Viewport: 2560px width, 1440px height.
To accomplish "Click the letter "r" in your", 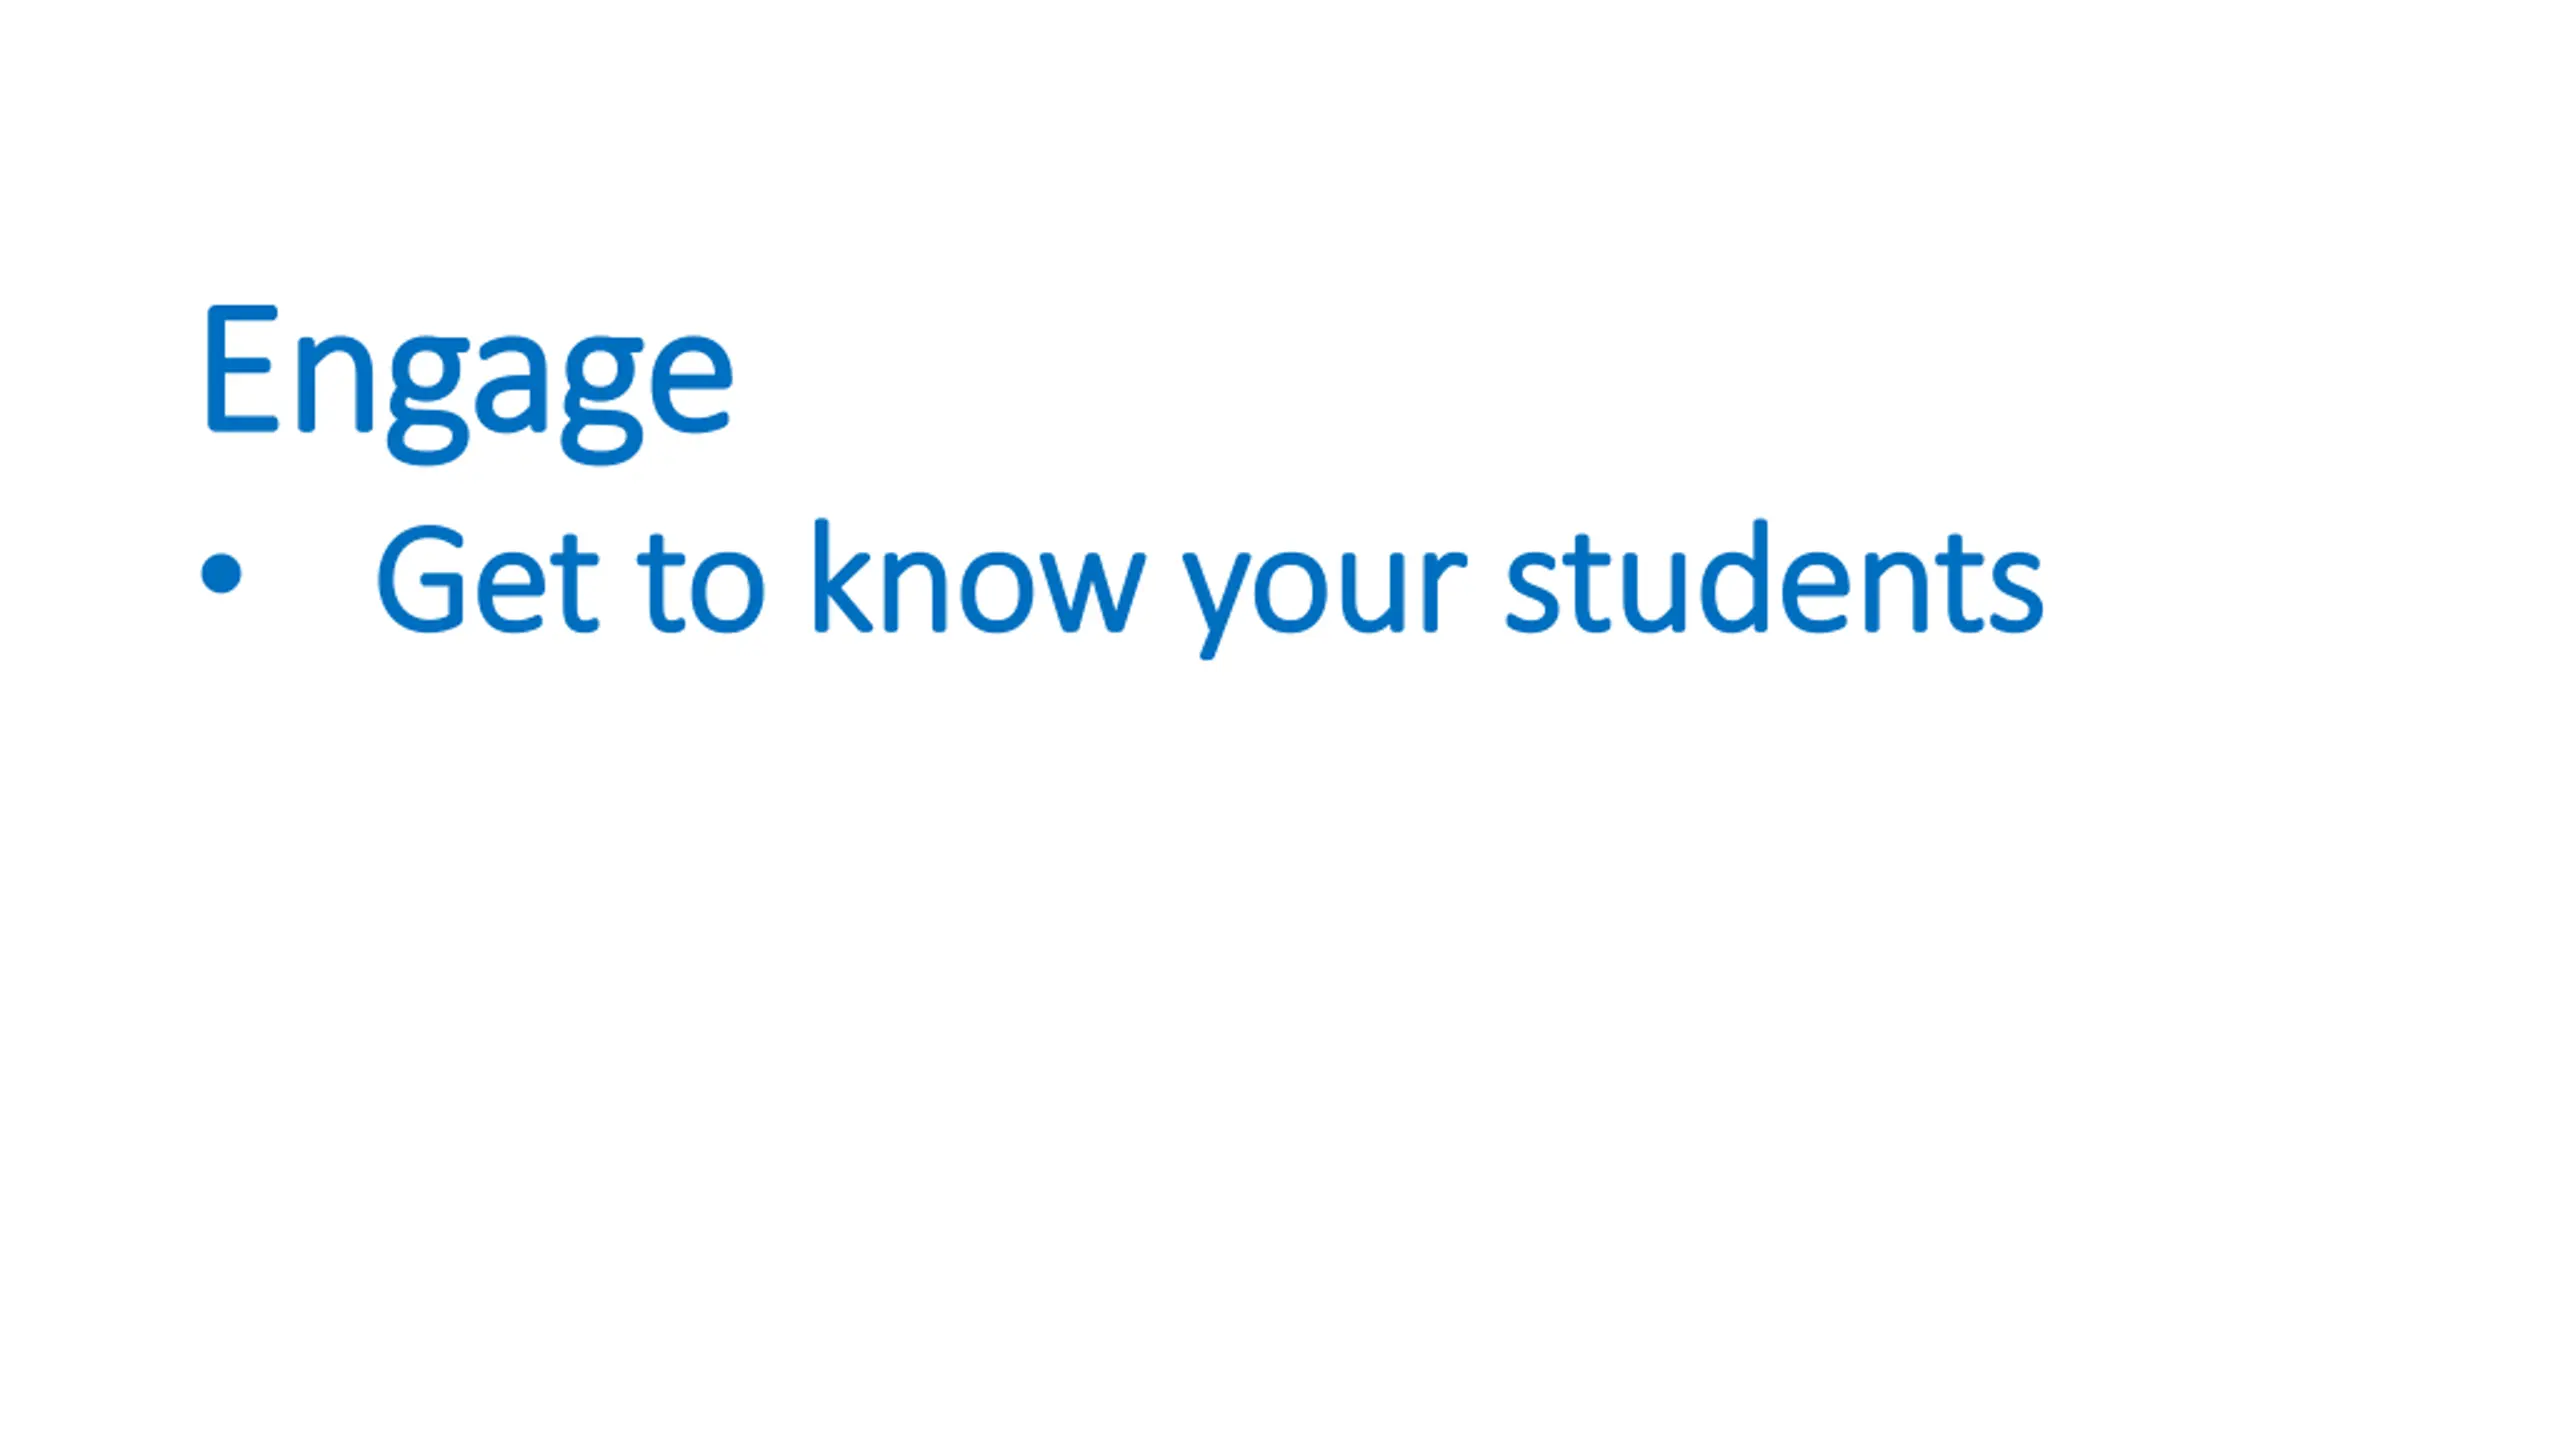I will point(1444,590).
